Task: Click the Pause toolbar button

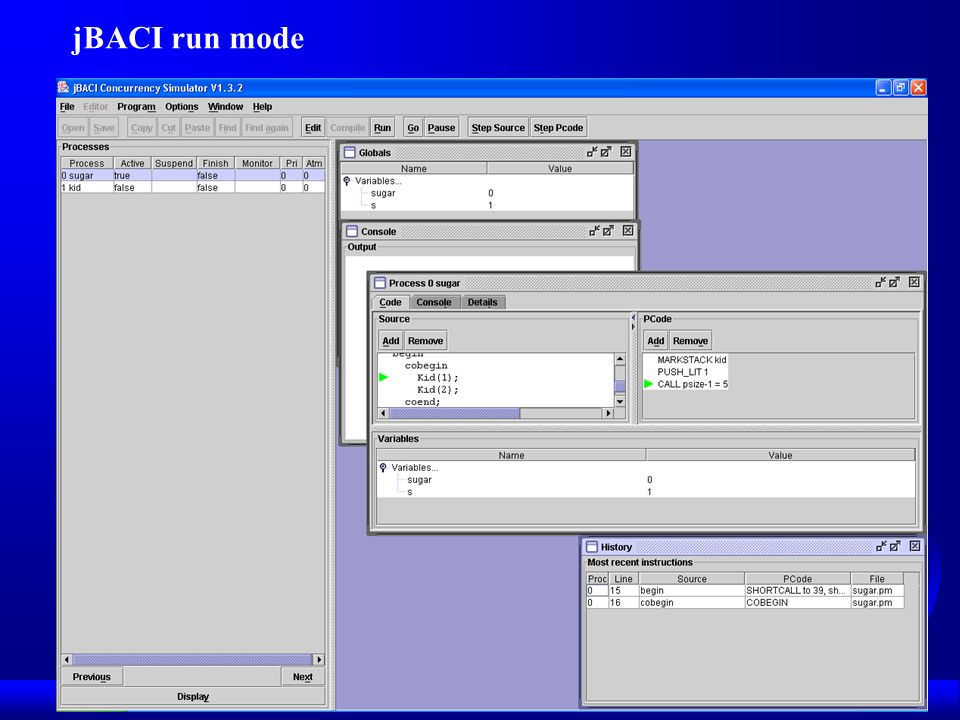Action: pos(441,127)
